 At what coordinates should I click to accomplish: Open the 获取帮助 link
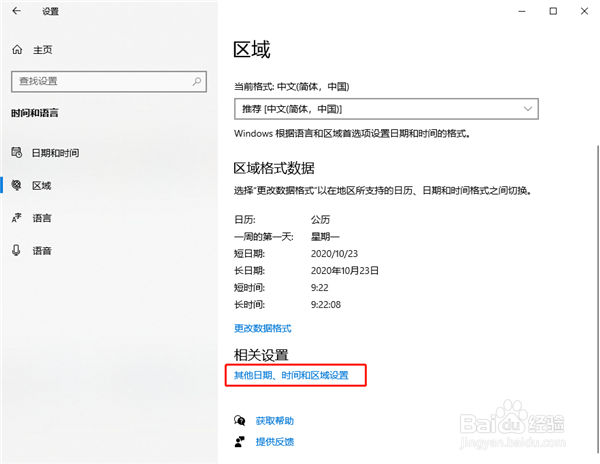coord(275,421)
